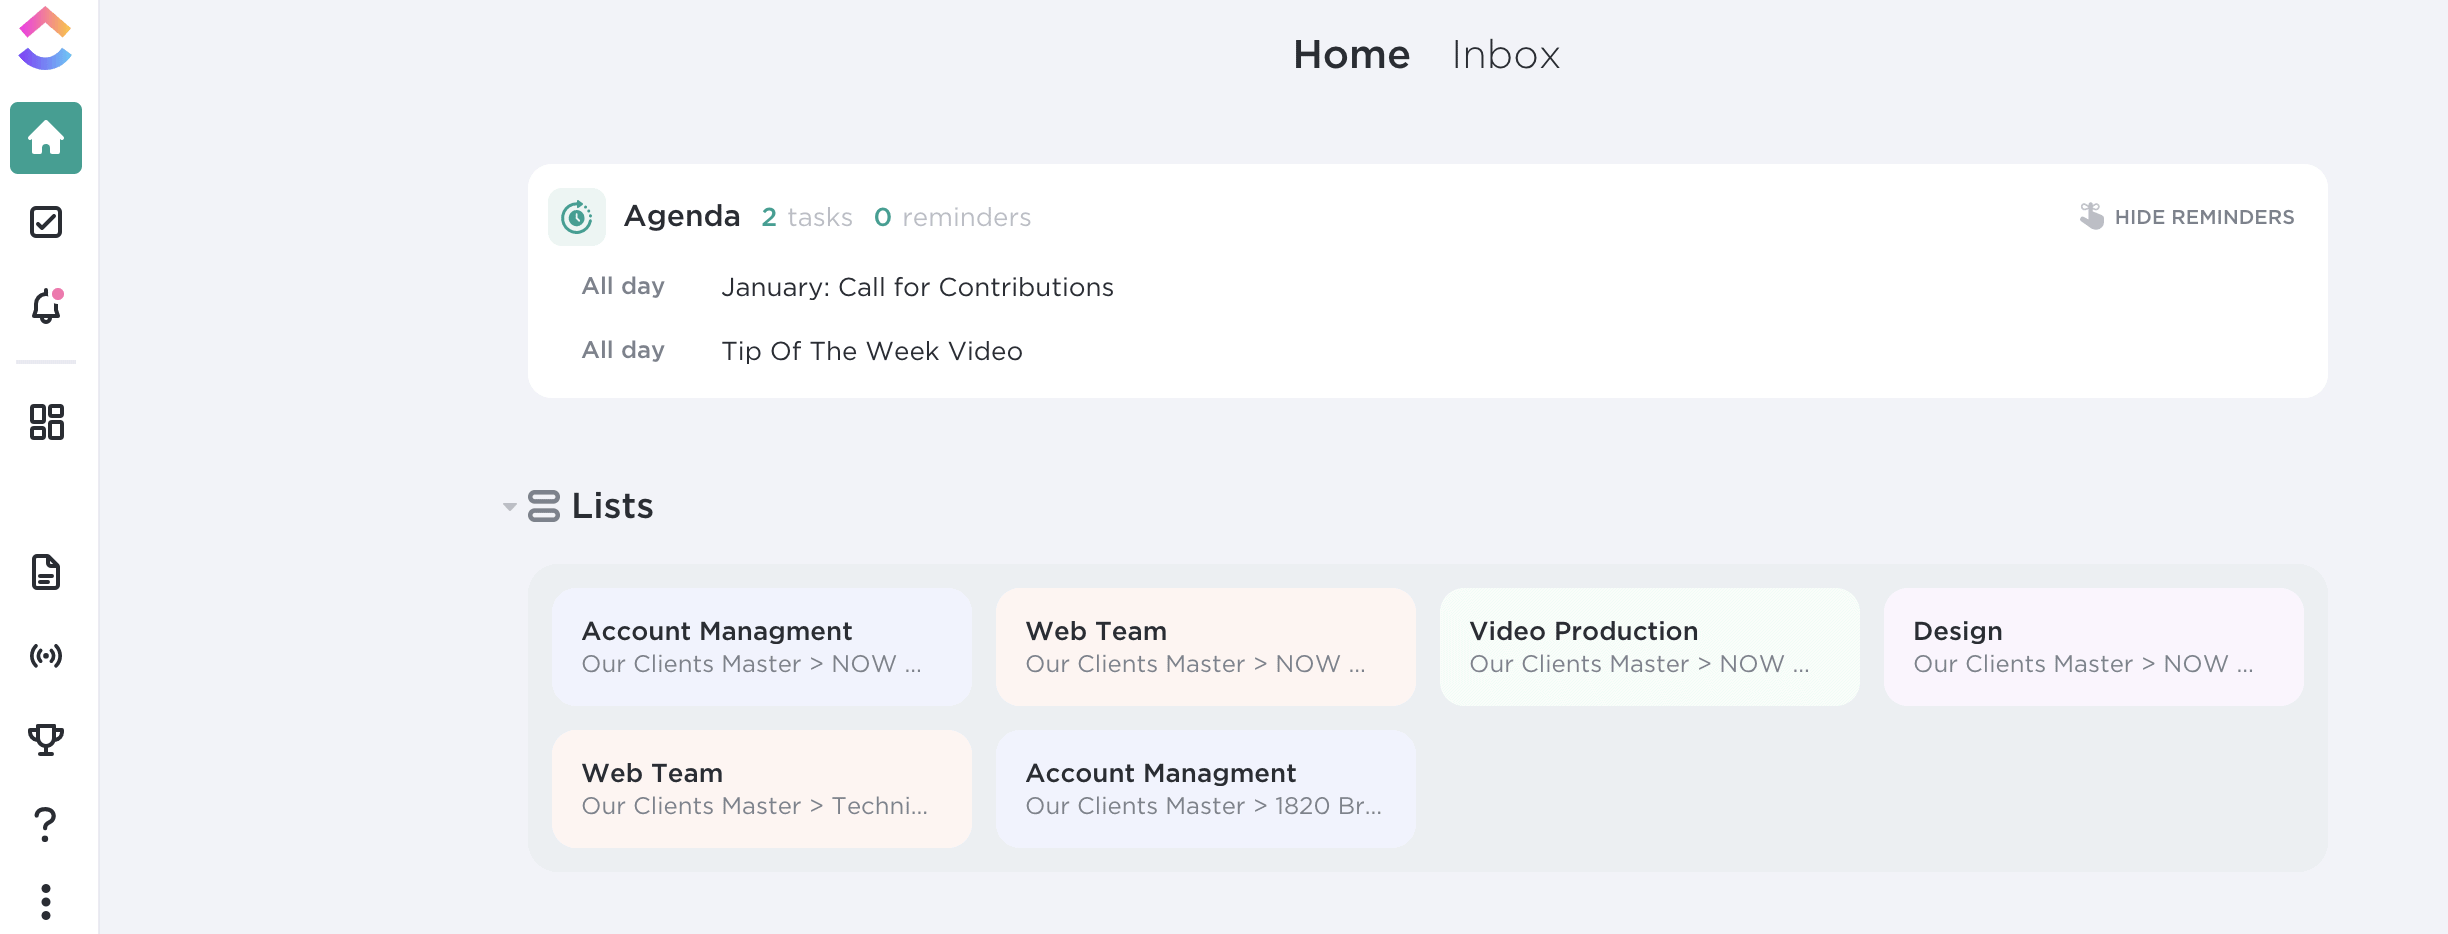2448x934 pixels.
Task: Open the Video Production list card
Action: pos(1650,647)
